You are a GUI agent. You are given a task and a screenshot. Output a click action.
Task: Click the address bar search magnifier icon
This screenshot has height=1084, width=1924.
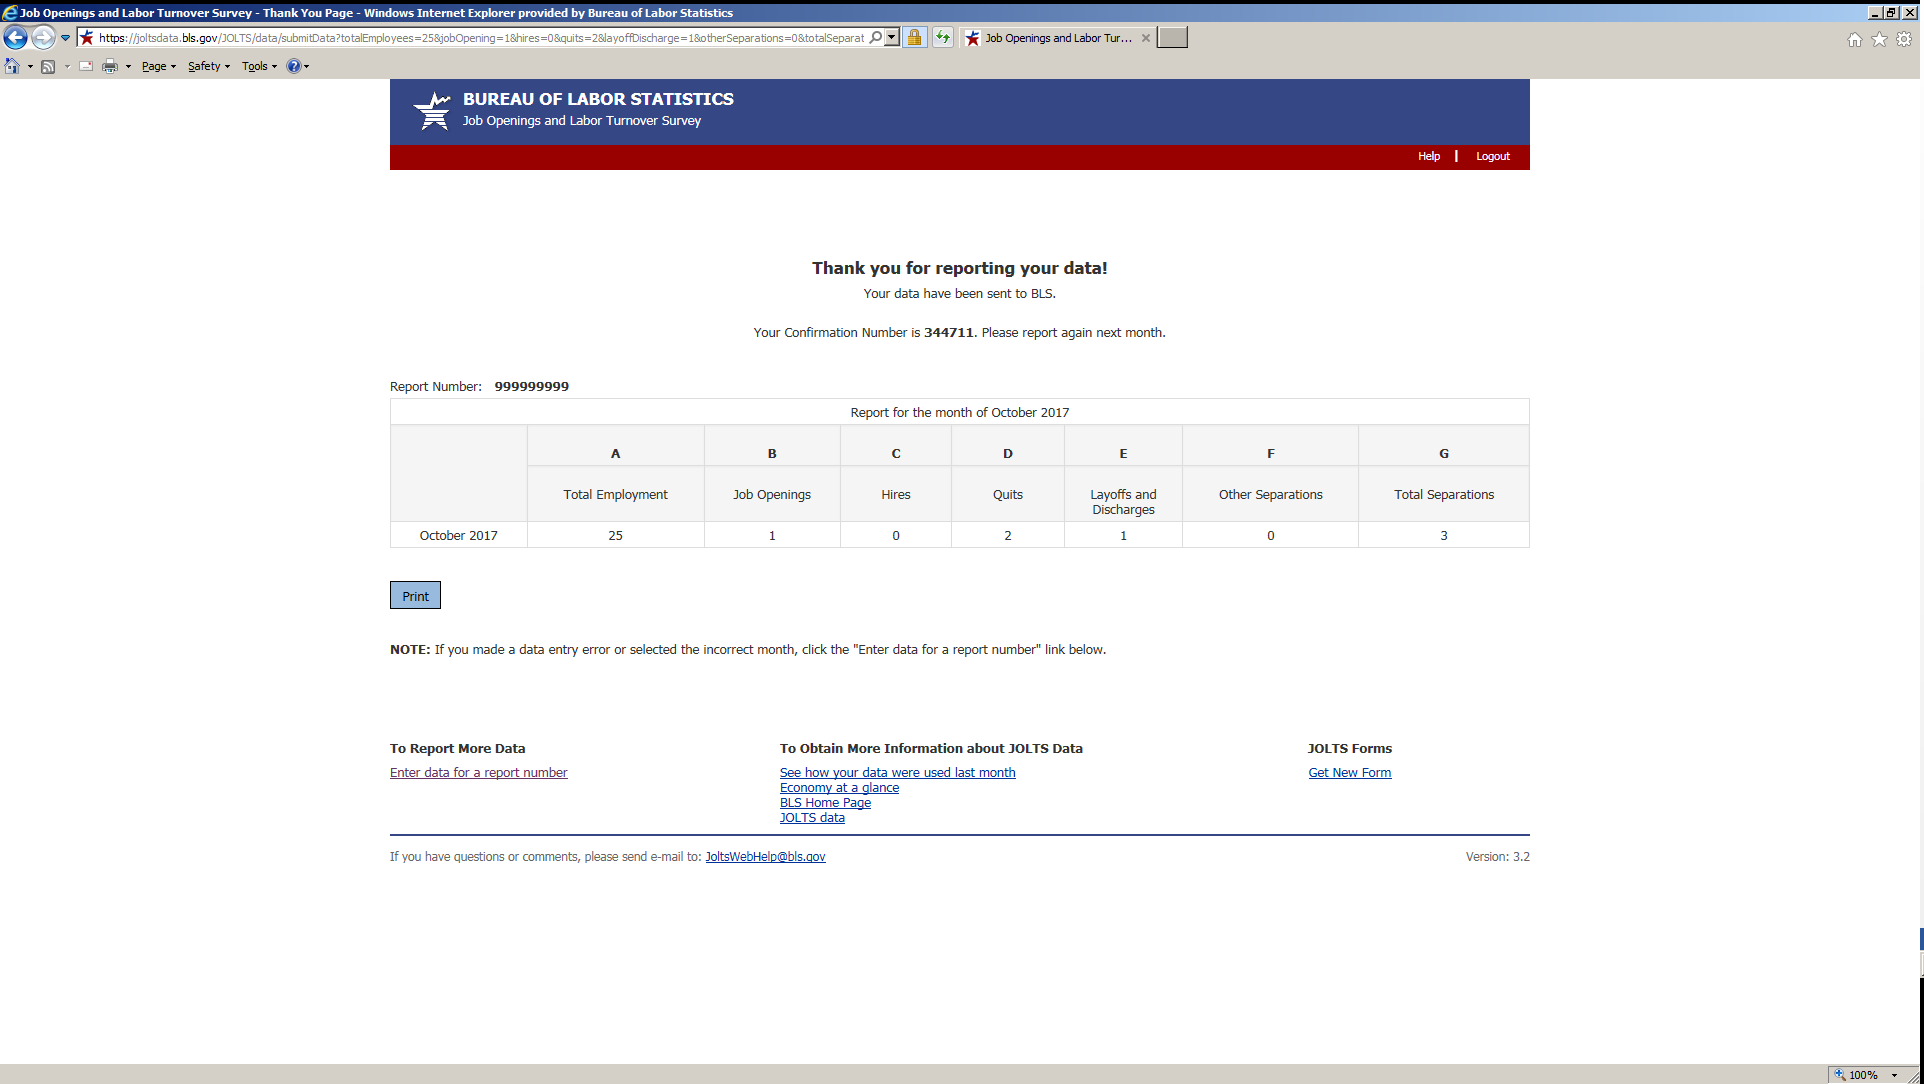click(x=876, y=38)
